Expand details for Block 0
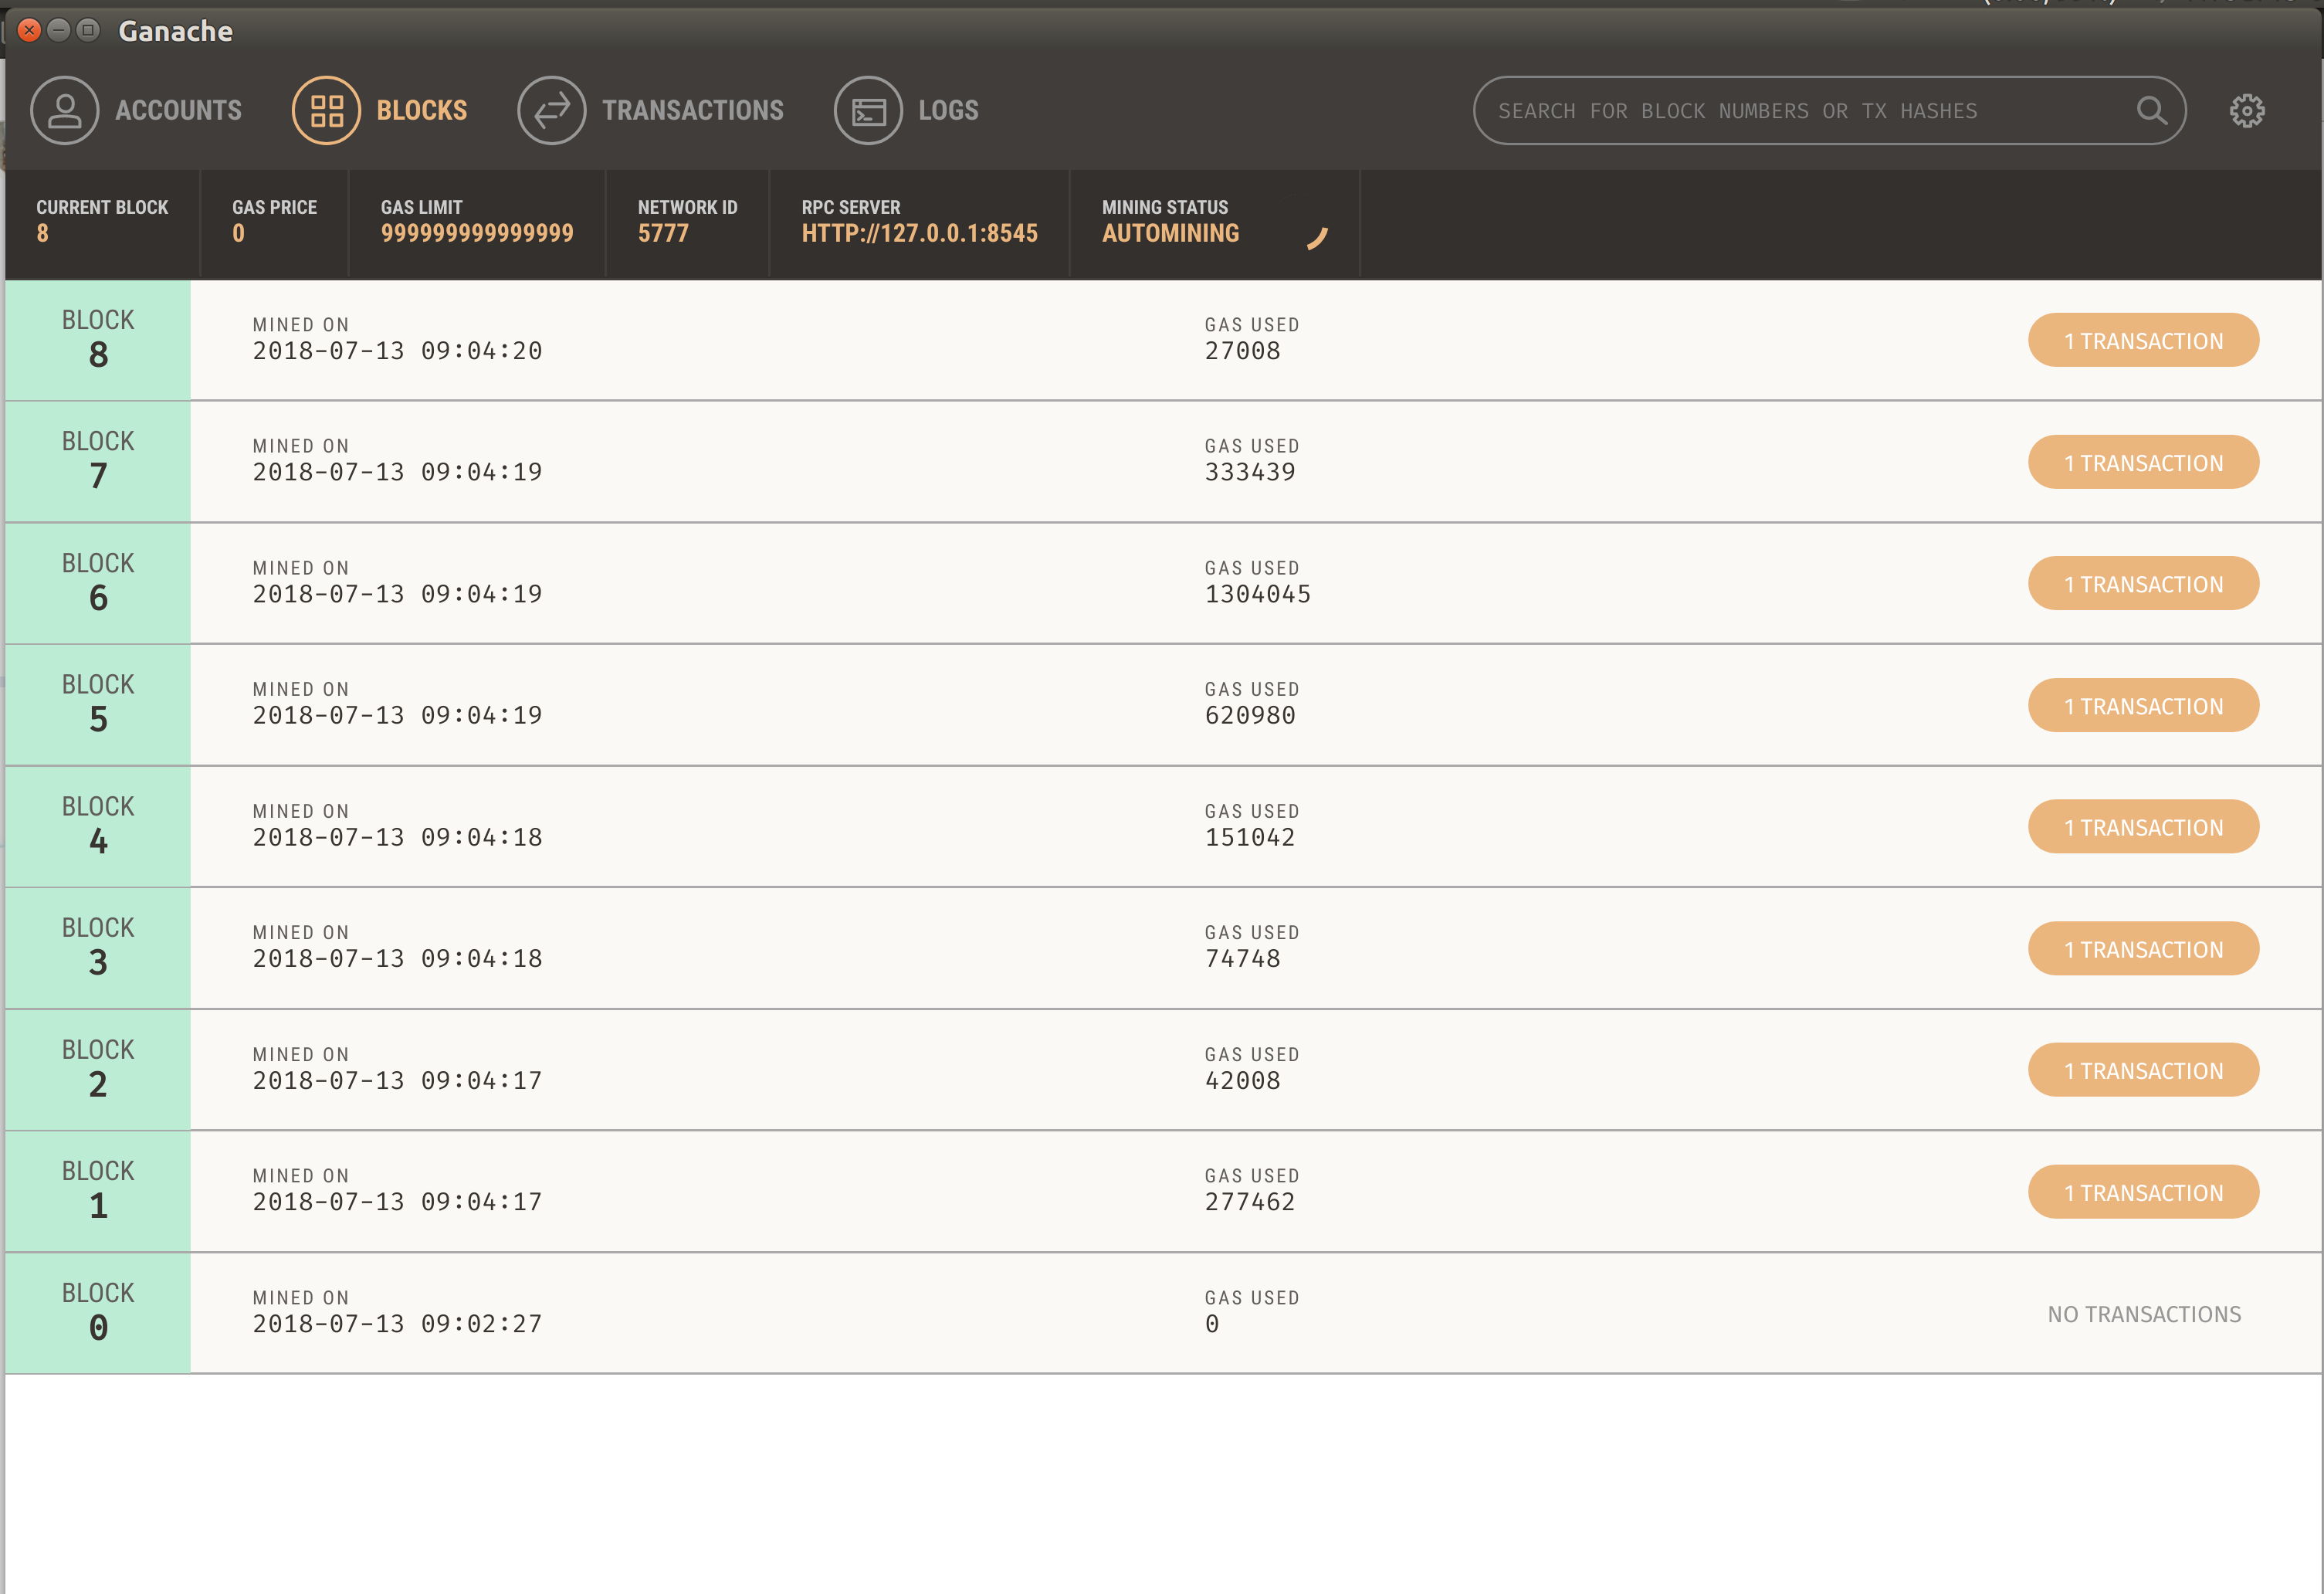Screen dimensions: 2324x1594 click(700, 1312)
